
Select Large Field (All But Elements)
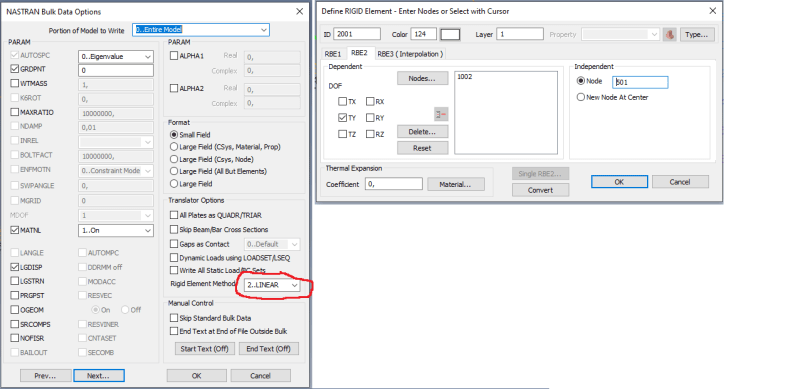[174, 172]
